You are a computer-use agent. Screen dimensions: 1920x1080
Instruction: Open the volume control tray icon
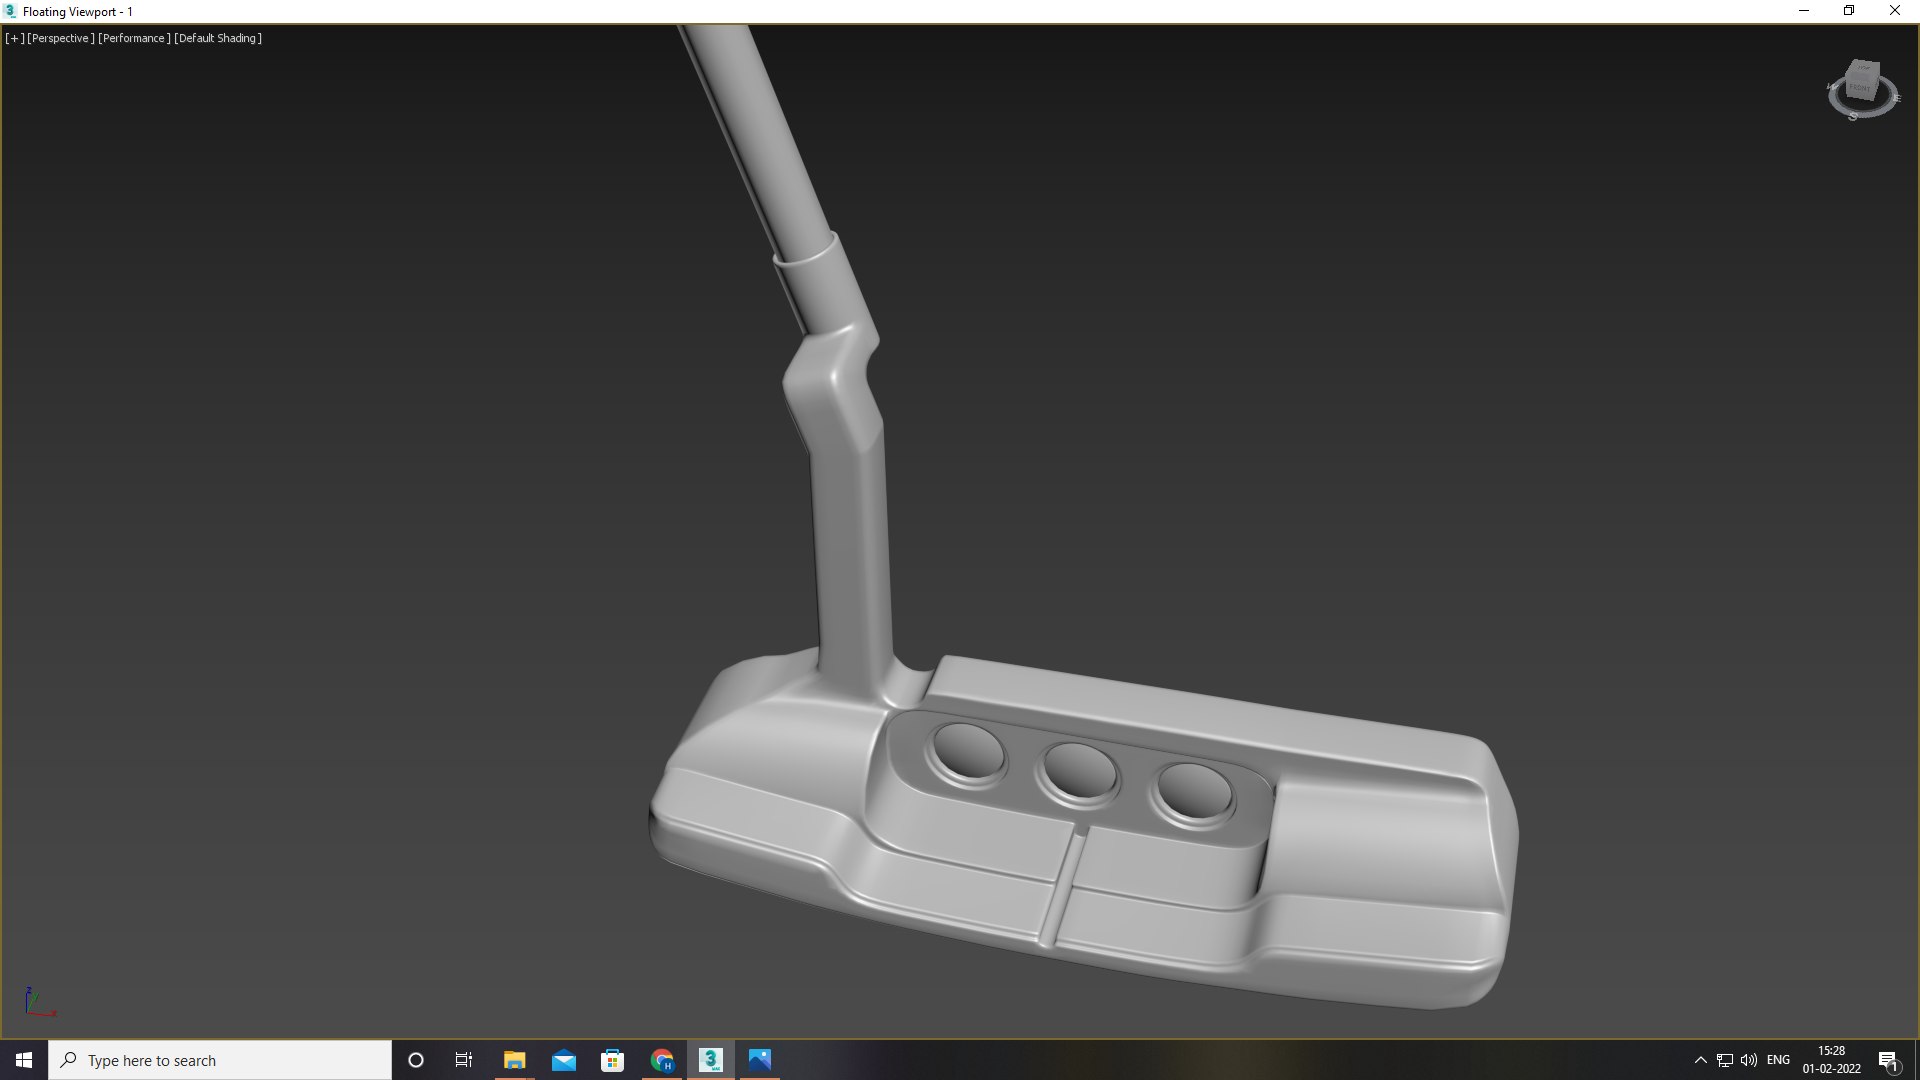[x=1749, y=1060]
